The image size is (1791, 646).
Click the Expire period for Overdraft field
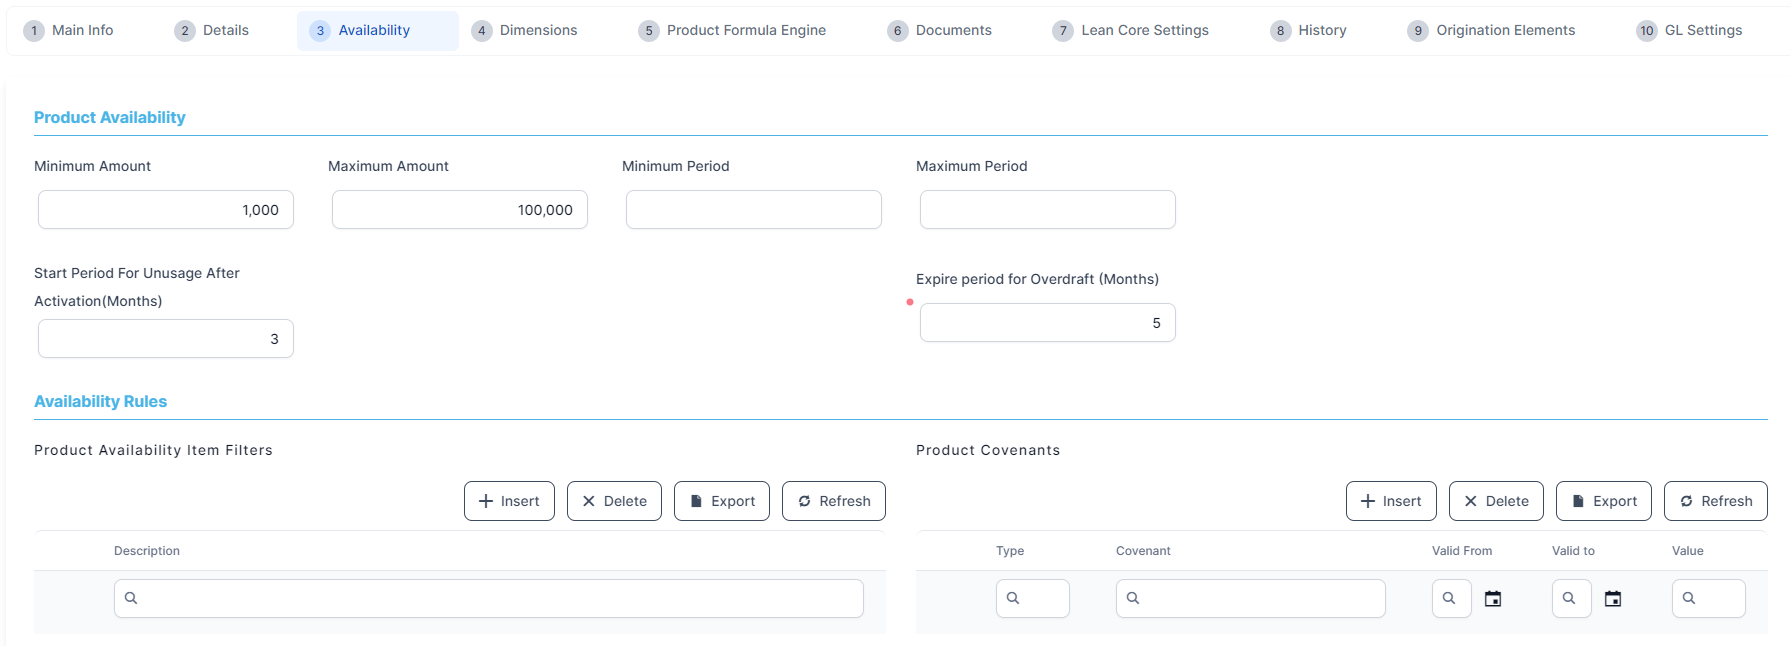1047,323
